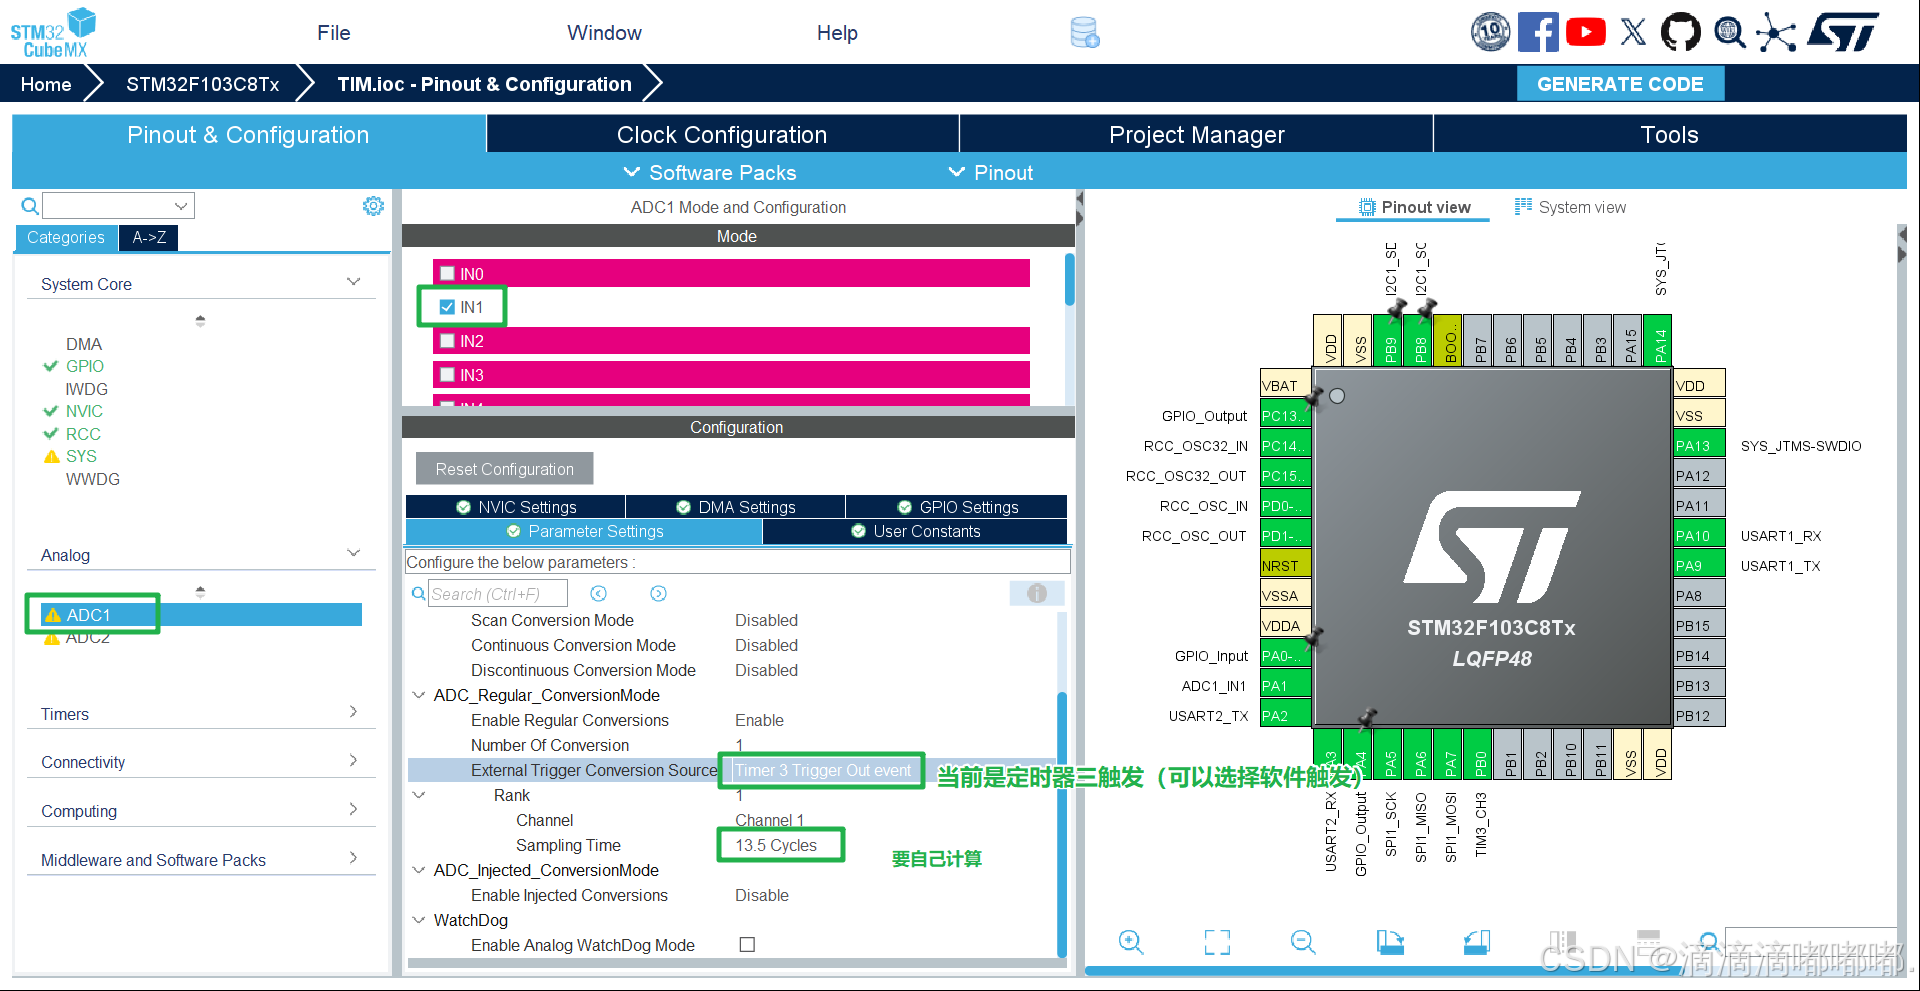The width and height of the screenshot is (1920, 991).
Task: Rotate the chip counter-clockwise icon
Action: (x=1477, y=941)
